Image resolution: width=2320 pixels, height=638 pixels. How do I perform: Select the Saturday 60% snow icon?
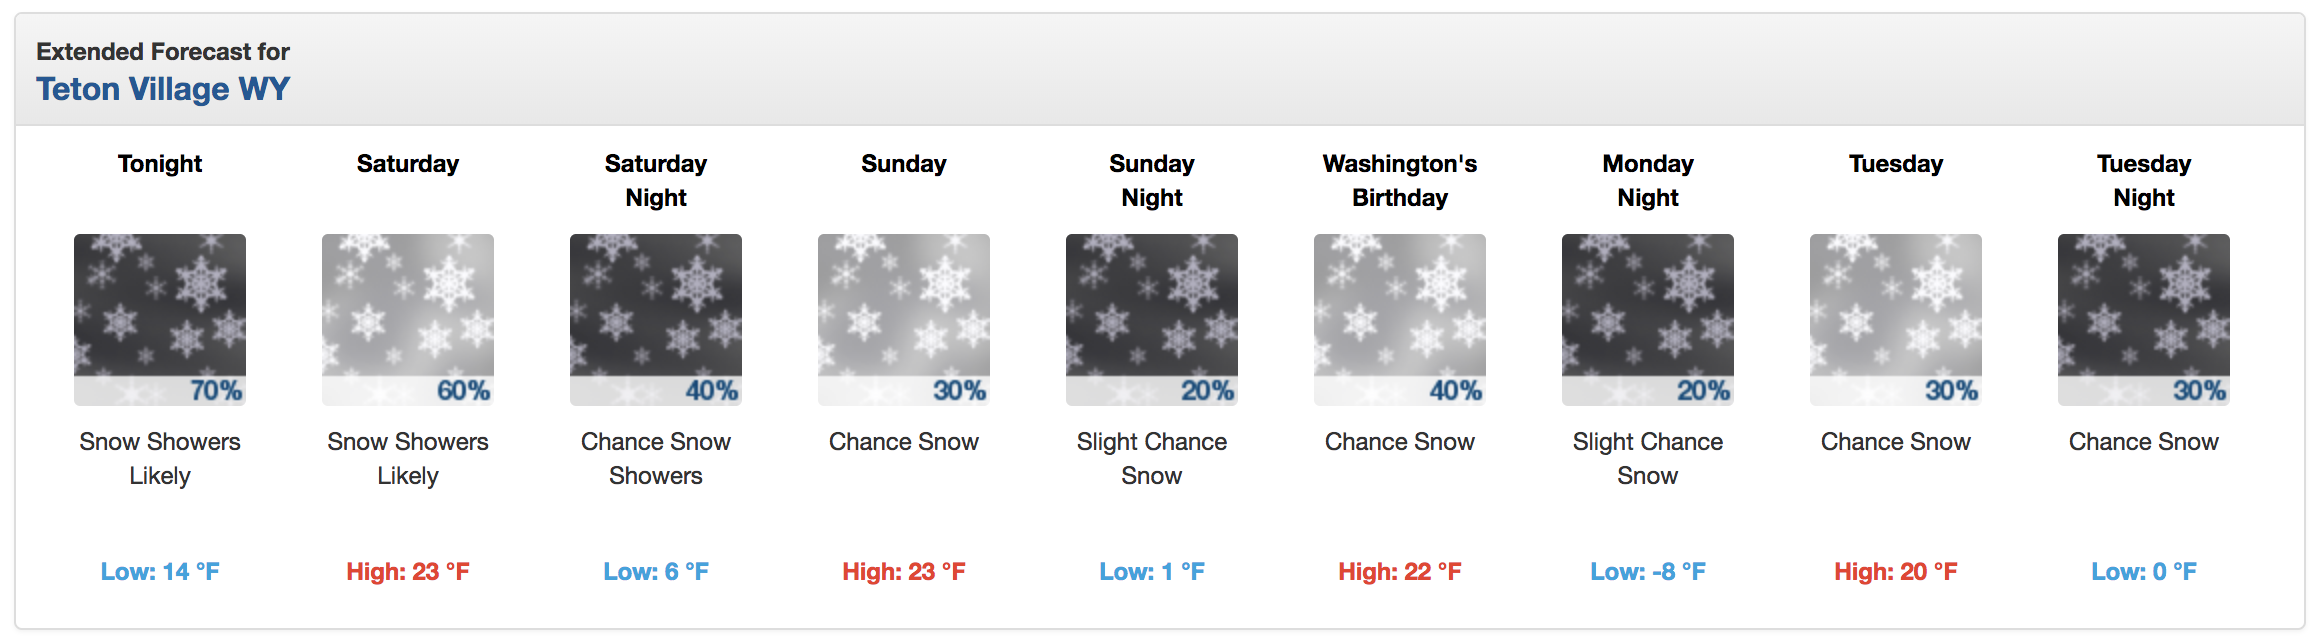(408, 320)
